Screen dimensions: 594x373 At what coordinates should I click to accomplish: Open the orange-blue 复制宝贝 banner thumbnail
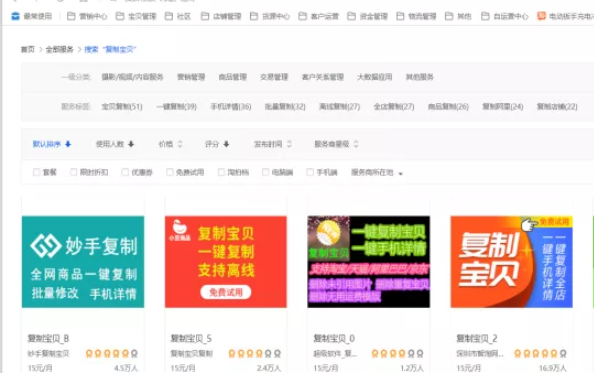tap(511, 262)
